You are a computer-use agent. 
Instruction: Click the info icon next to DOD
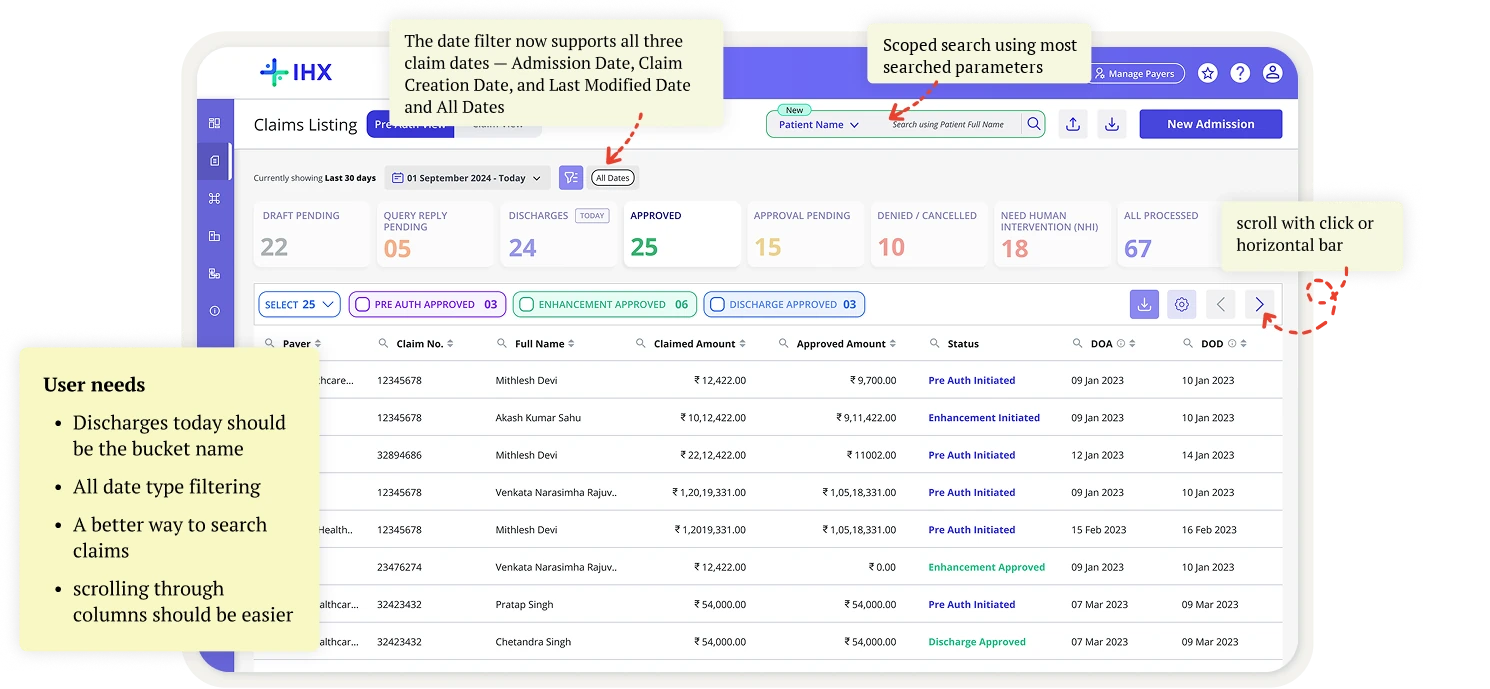tap(1231, 343)
